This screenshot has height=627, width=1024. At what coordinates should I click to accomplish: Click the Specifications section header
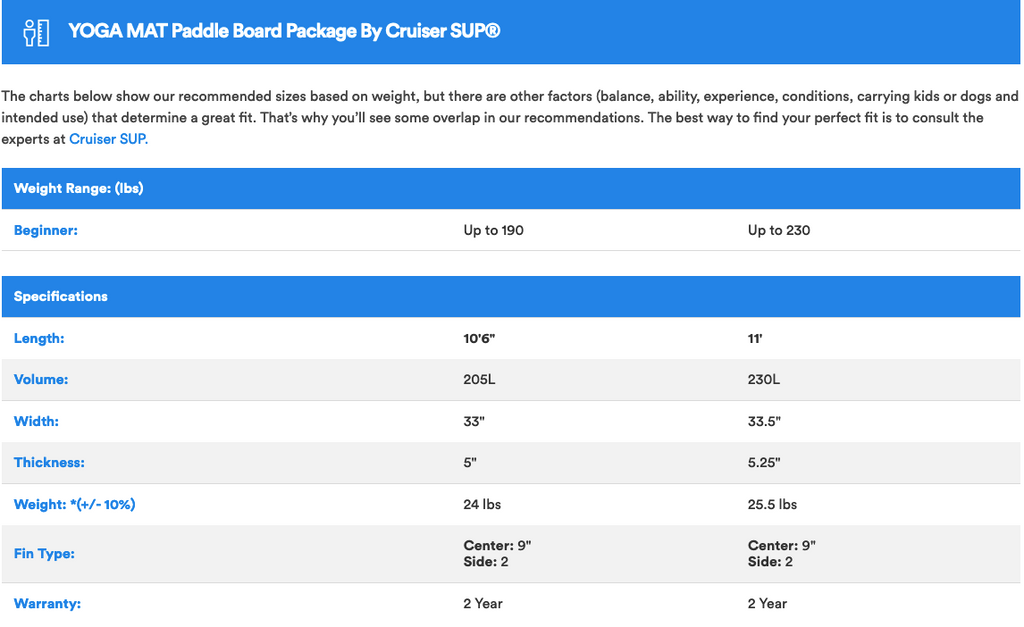point(61,297)
